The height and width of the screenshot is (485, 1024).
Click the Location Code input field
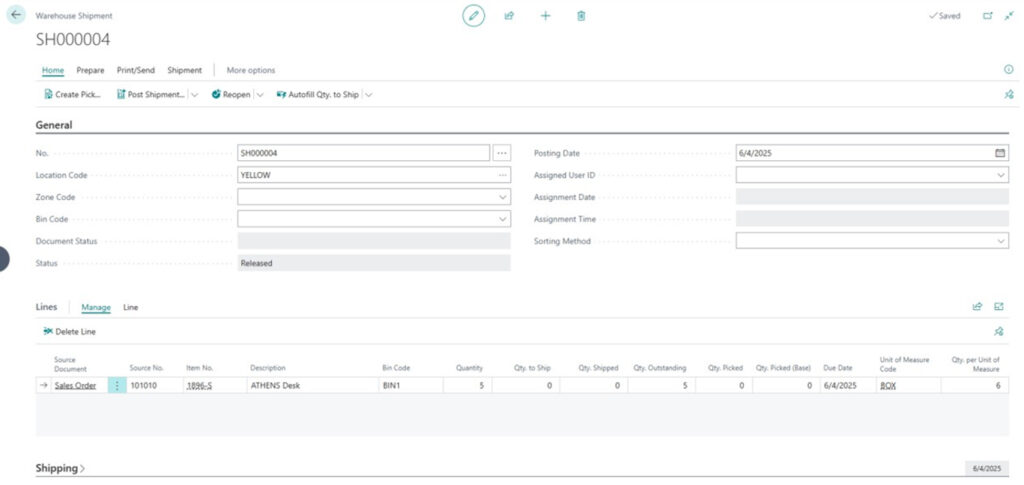coord(365,175)
